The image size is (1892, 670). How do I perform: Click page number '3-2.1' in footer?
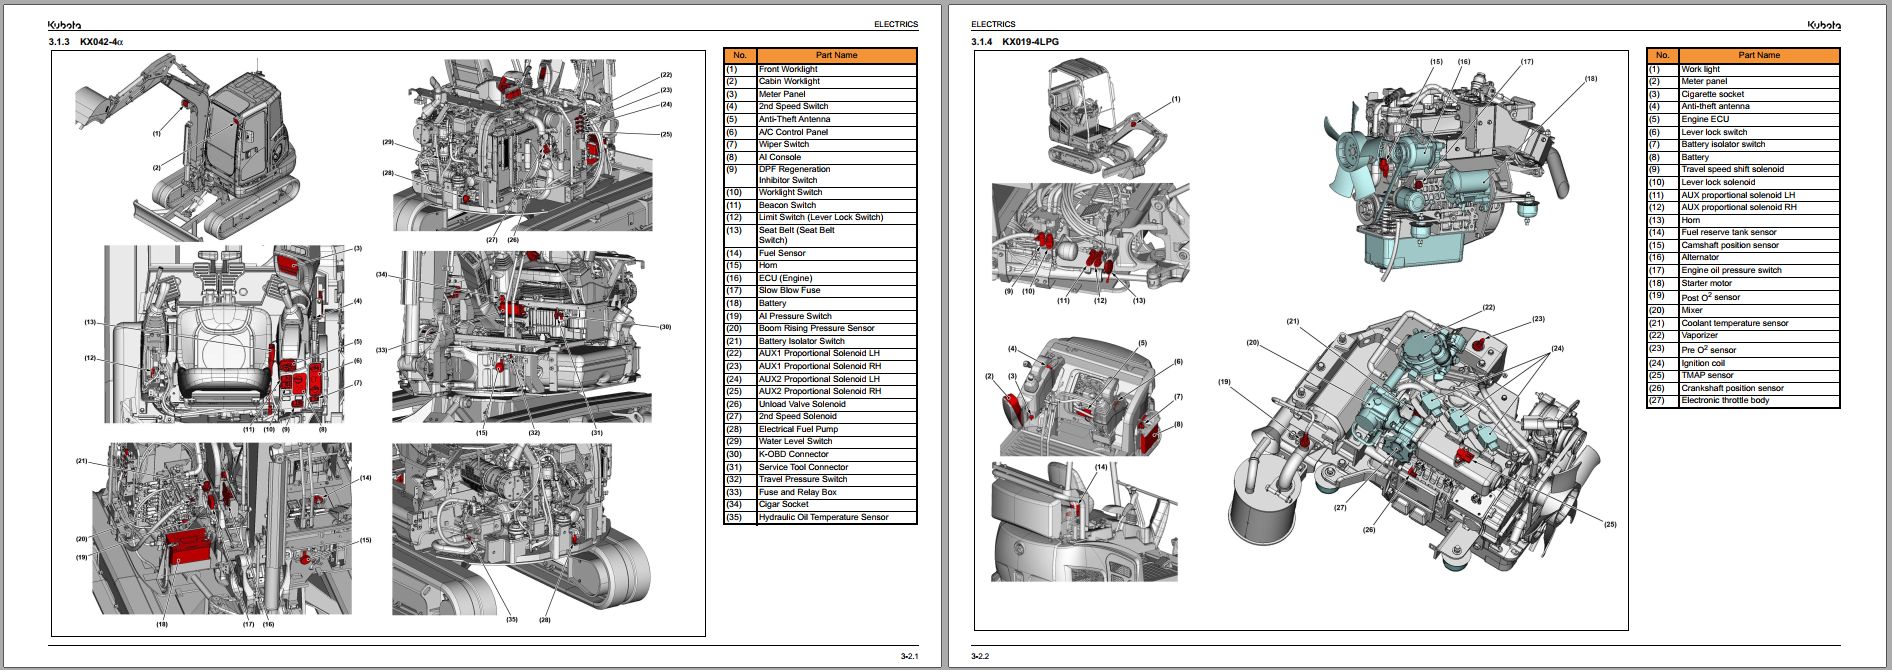tap(909, 656)
